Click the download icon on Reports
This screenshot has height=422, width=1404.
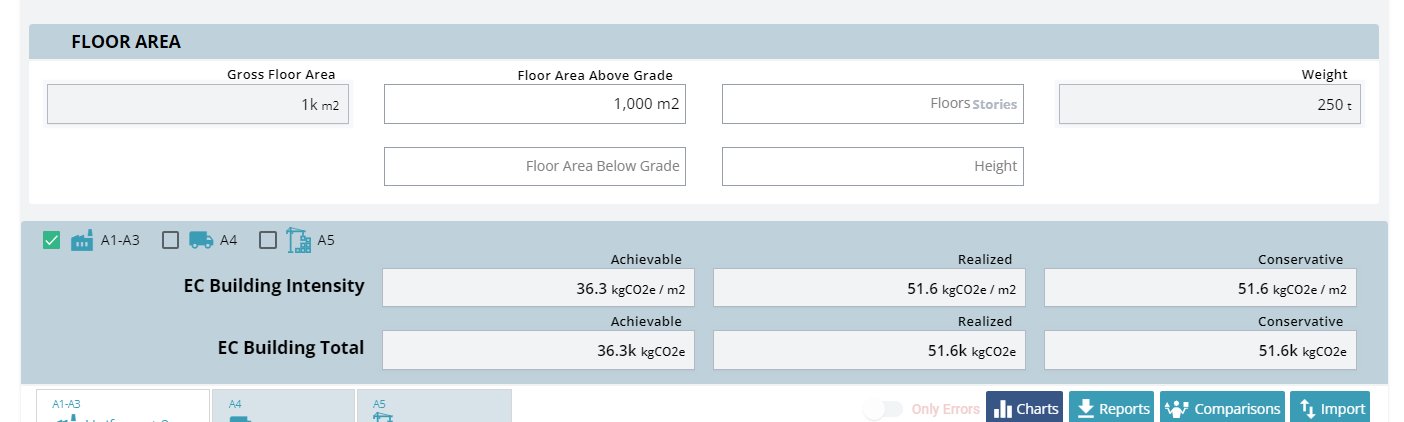pos(1084,409)
